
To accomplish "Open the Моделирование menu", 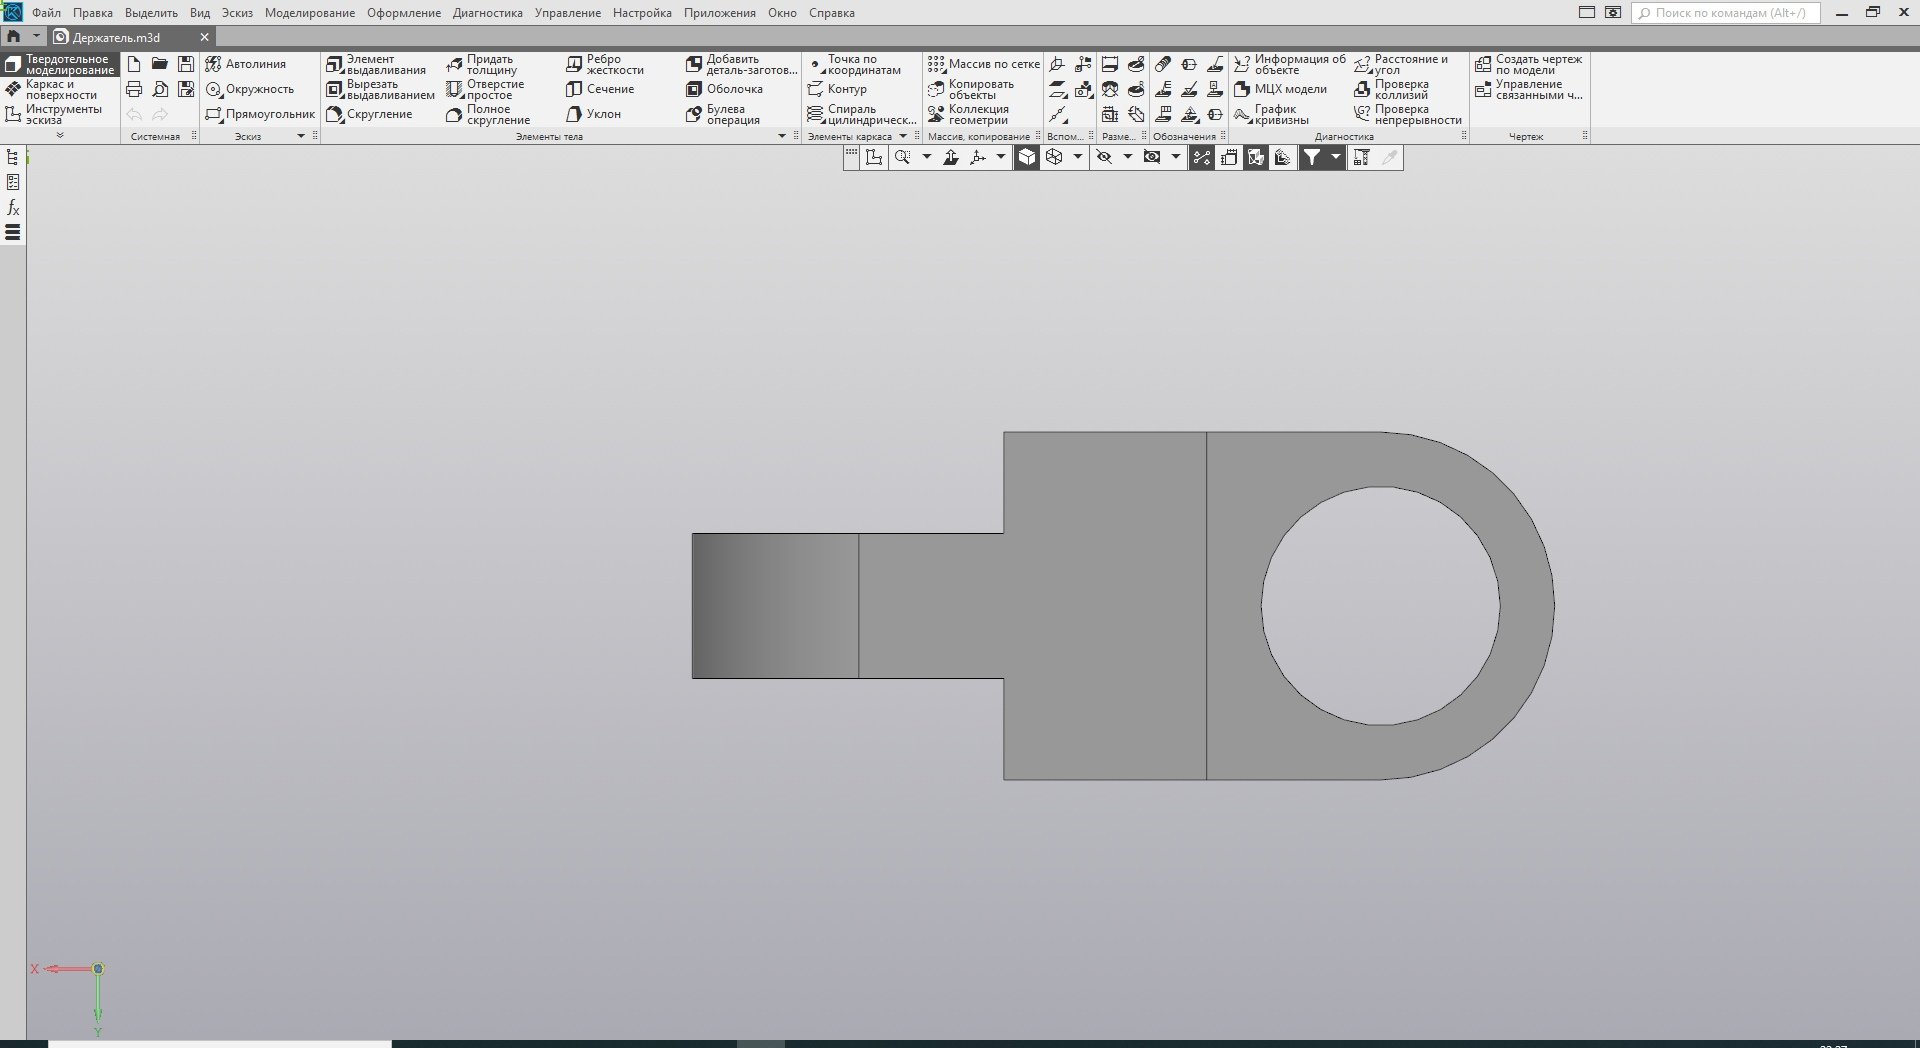I will coord(309,13).
